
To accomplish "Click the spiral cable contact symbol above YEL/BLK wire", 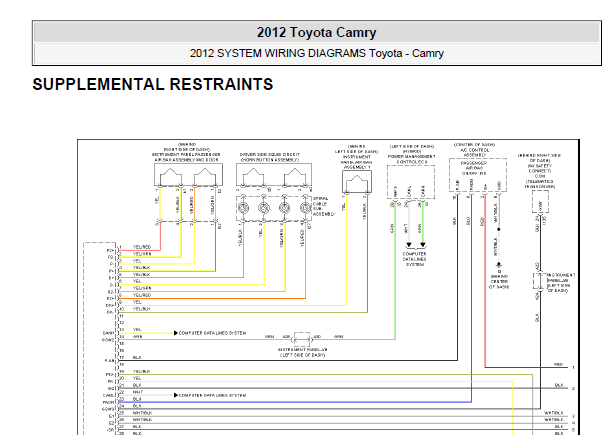I will 243,208.
